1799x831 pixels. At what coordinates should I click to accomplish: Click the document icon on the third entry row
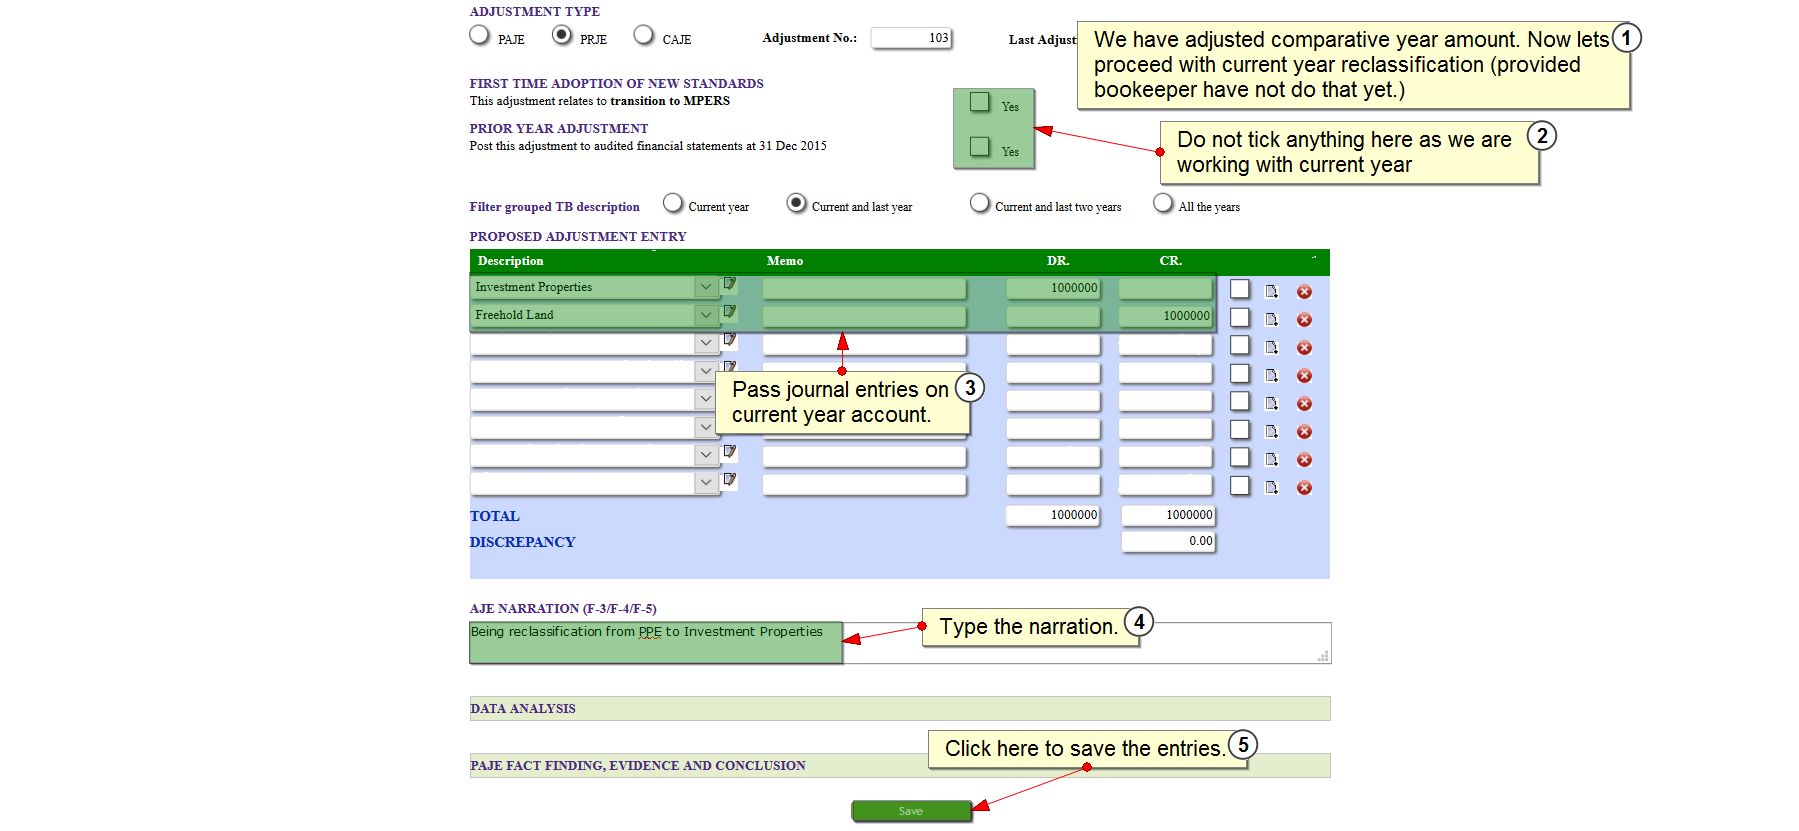[1271, 348]
